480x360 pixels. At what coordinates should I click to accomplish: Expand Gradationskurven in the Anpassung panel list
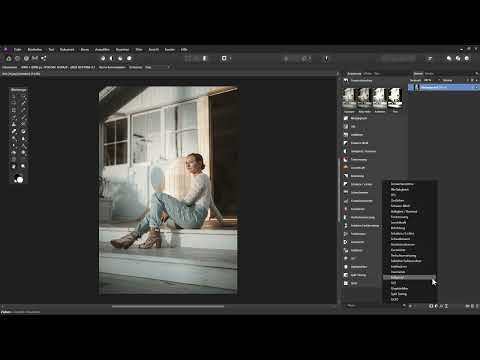(362, 201)
